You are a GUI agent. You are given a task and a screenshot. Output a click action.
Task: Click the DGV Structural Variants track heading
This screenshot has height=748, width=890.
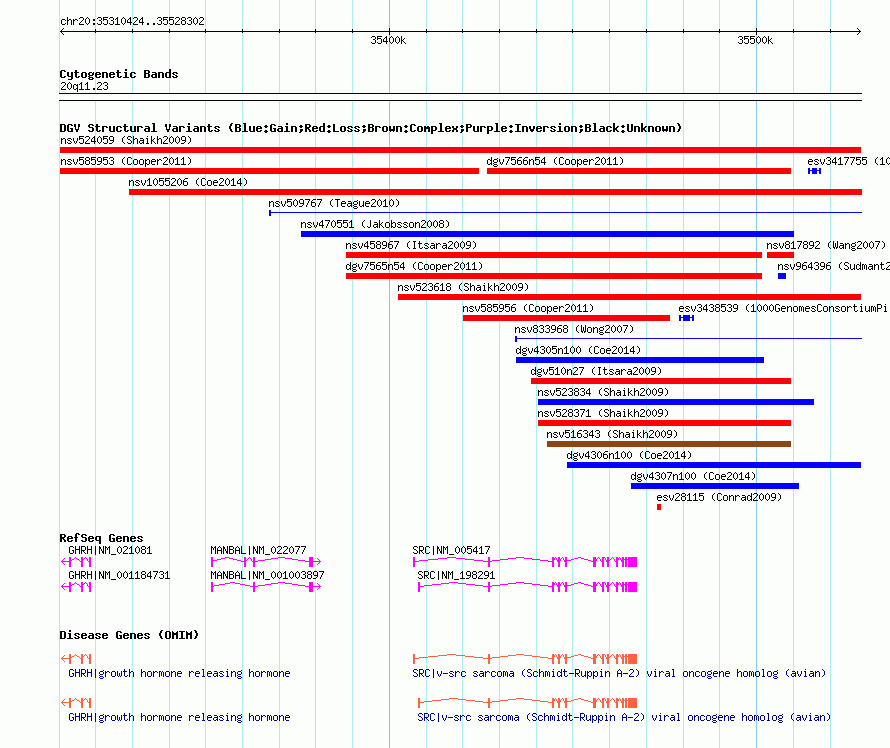coord(371,128)
